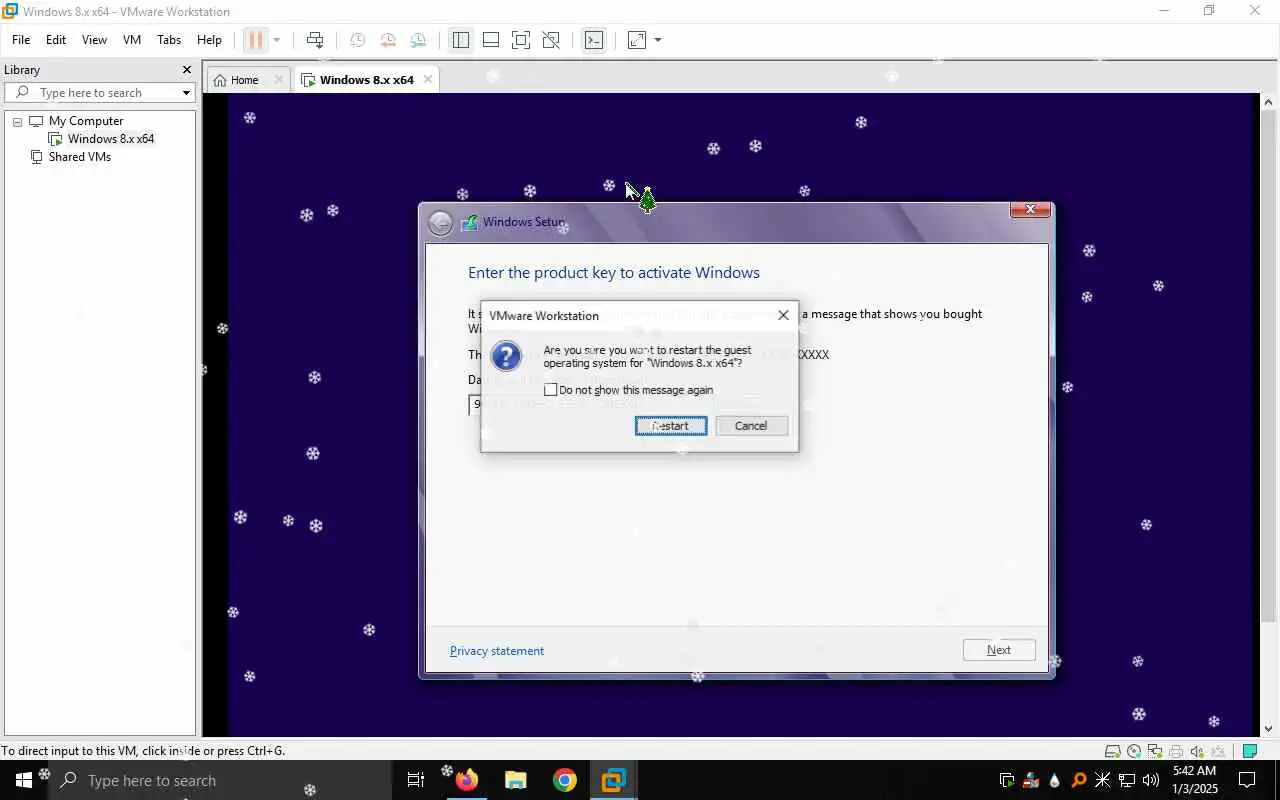
Task: Close the Windows 8.x x64 tab
Action: pyautogui.click(x=428, y=80)
